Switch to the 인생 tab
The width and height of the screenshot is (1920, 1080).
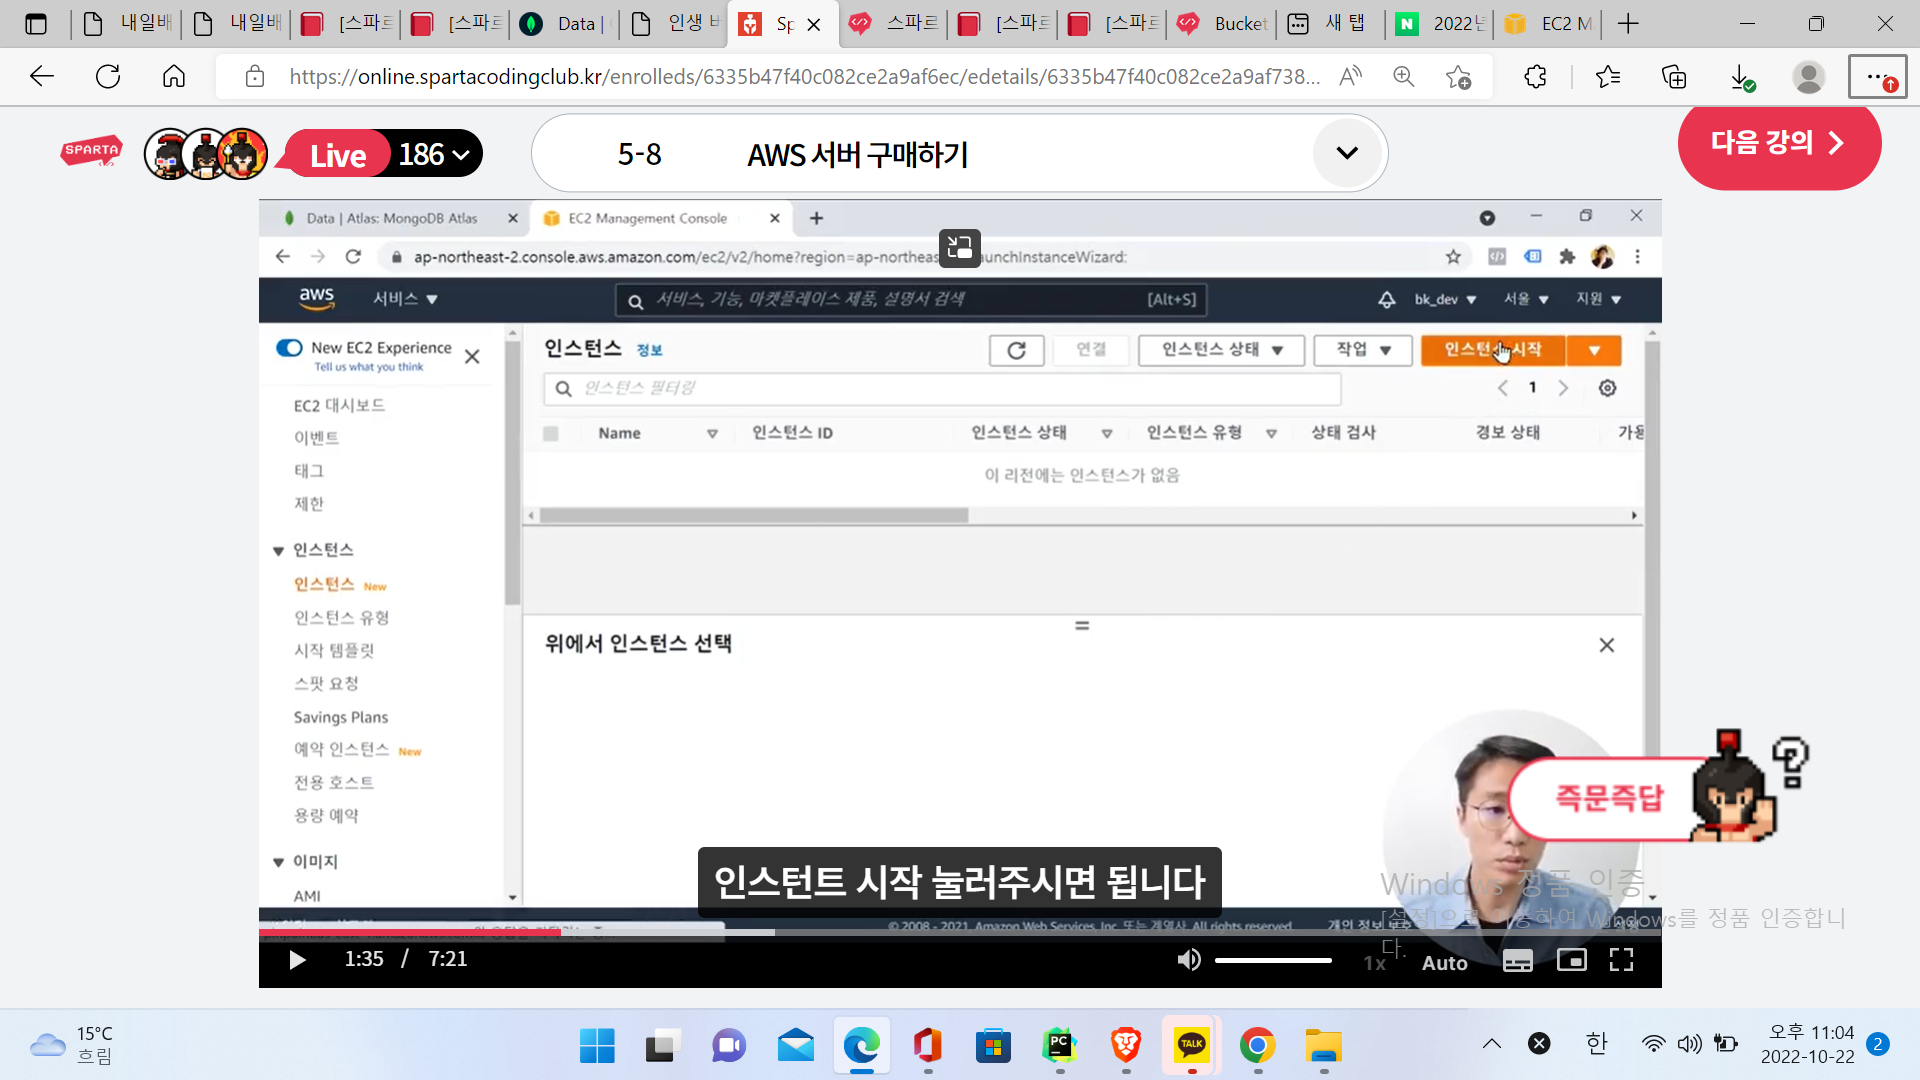point(673,24)
